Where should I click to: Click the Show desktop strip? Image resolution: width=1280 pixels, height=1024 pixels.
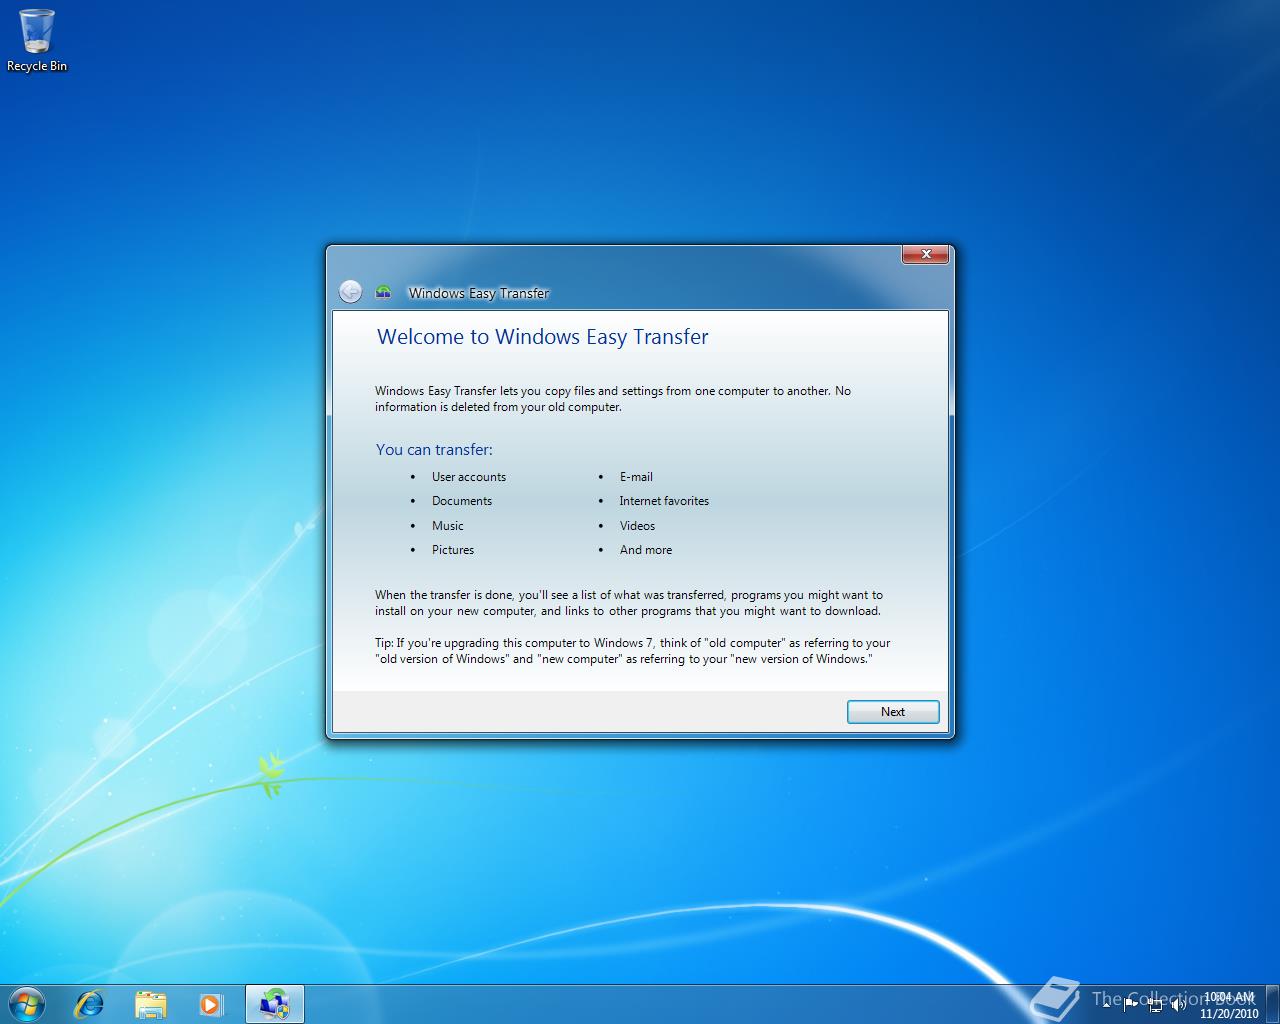tap(1273, 1004)
